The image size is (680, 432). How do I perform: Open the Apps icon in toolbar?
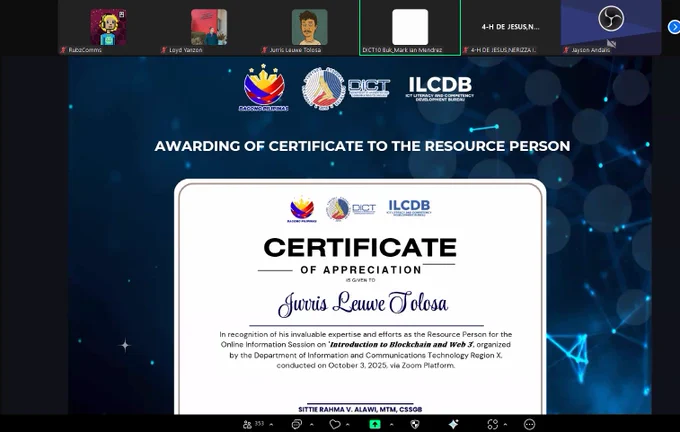tap(492, 424)
